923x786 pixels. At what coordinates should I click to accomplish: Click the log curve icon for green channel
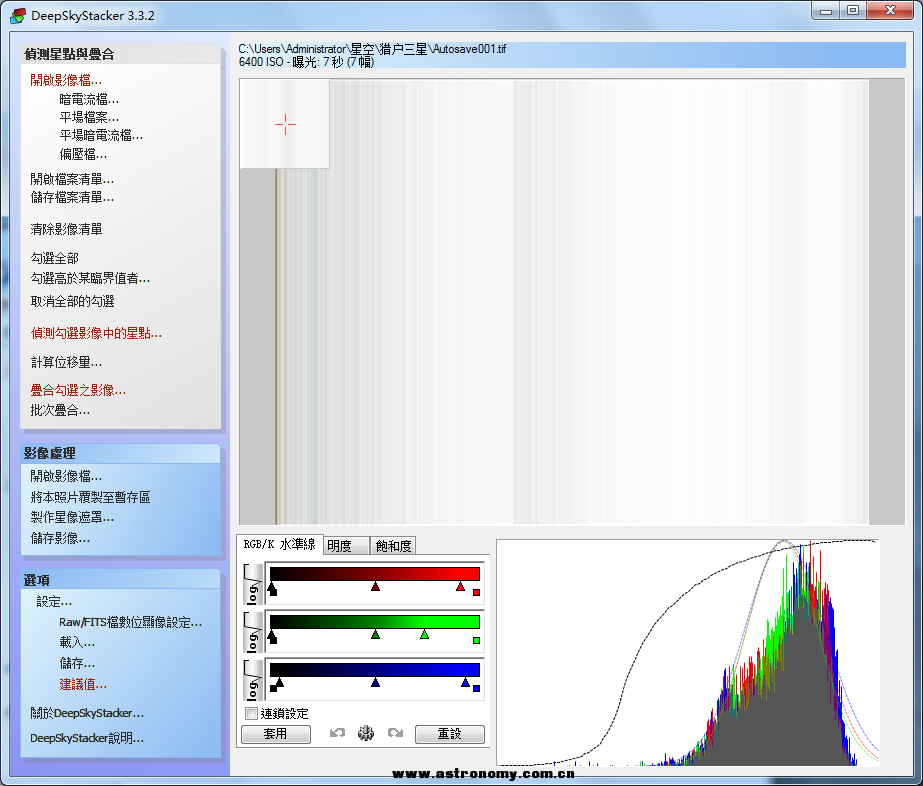tap(253, 632)
